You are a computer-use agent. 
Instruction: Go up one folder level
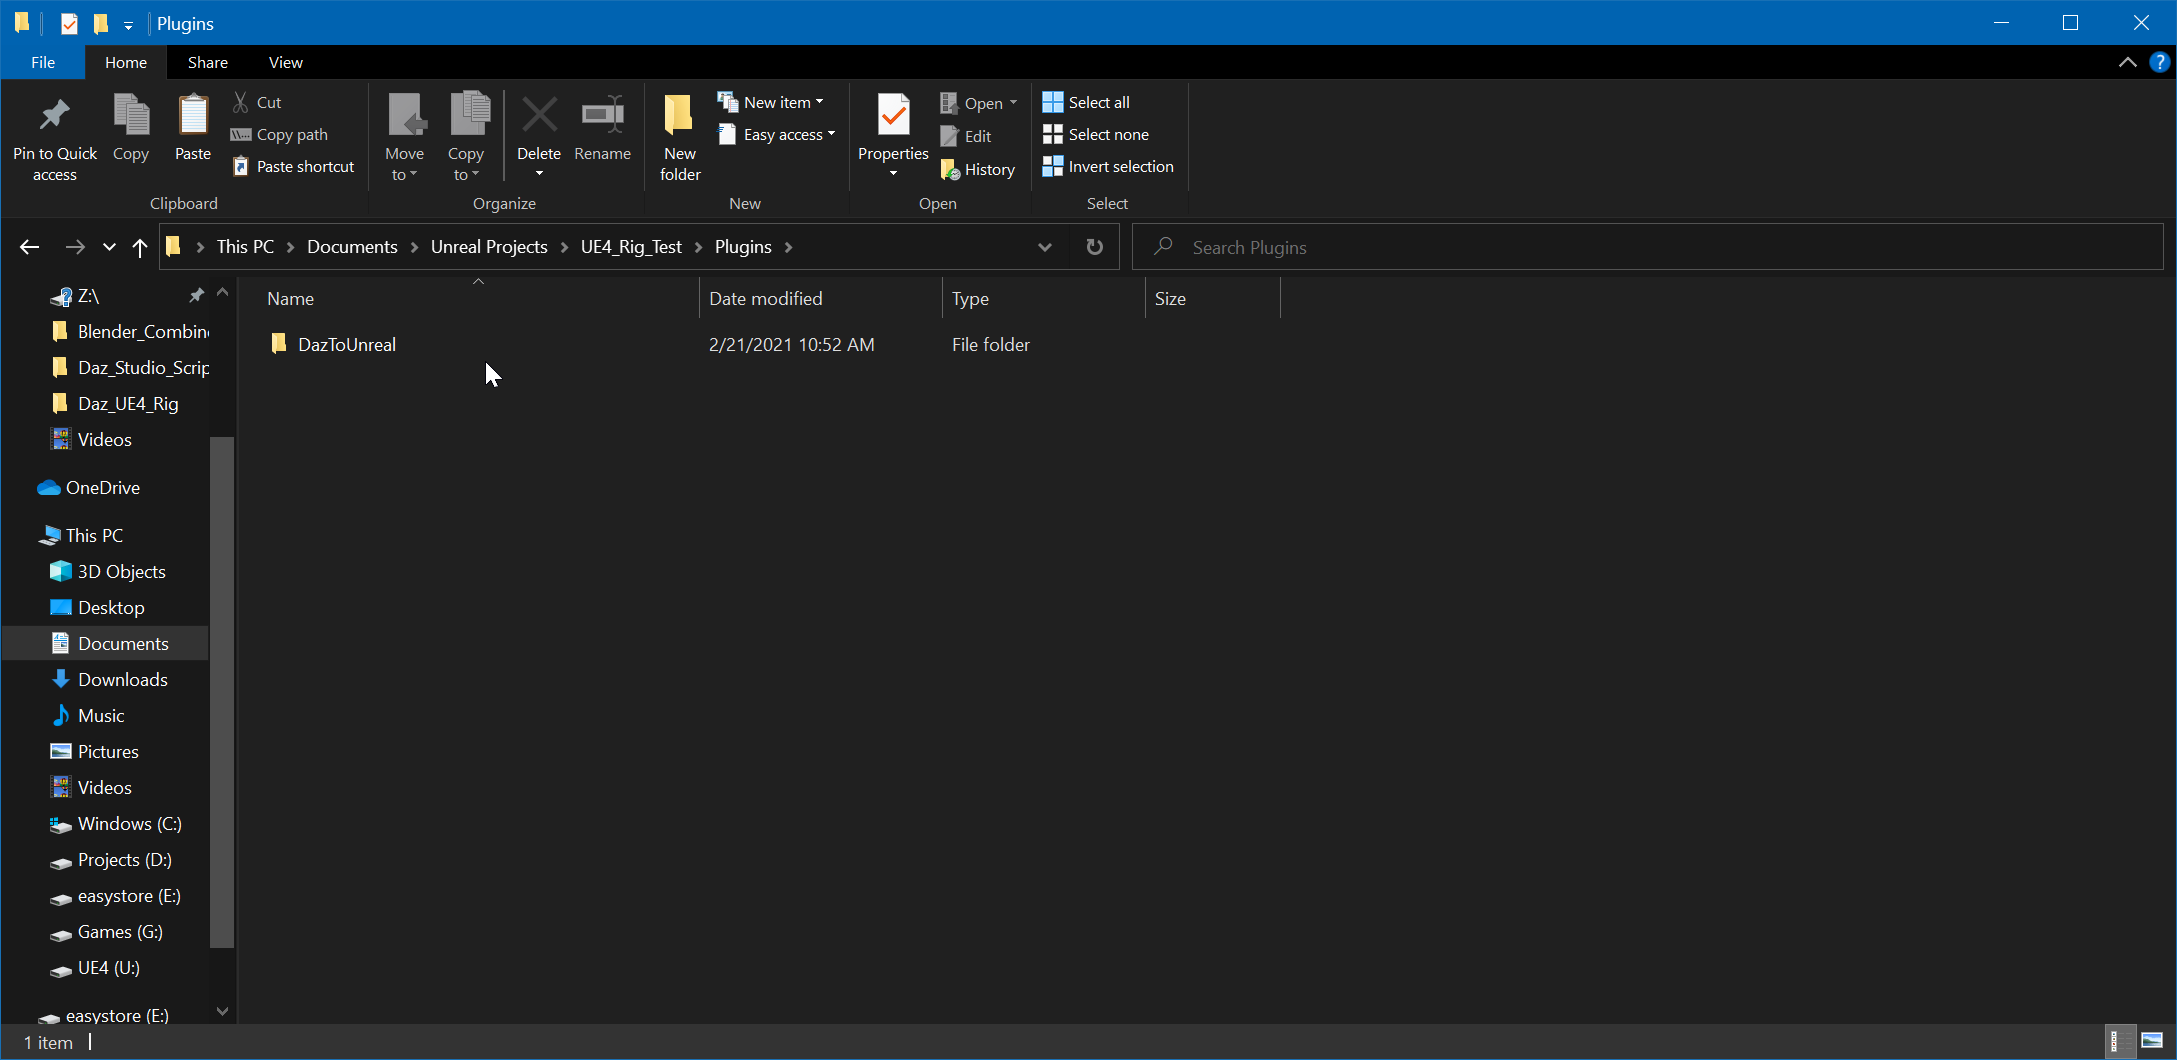[140, 247]
